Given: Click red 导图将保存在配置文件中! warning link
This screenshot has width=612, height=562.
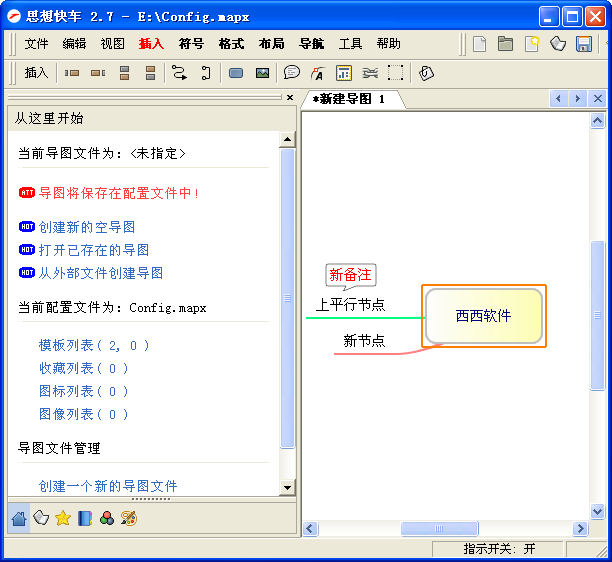Looking at the screenshot, I should 119,193.
